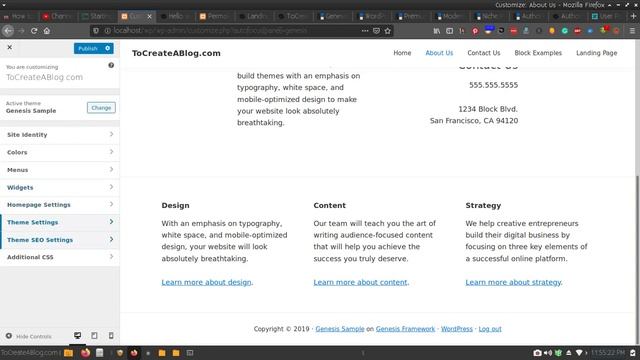640x360 pixels.
Task: Follow 'Learn more about design' link
Action: 206,282
